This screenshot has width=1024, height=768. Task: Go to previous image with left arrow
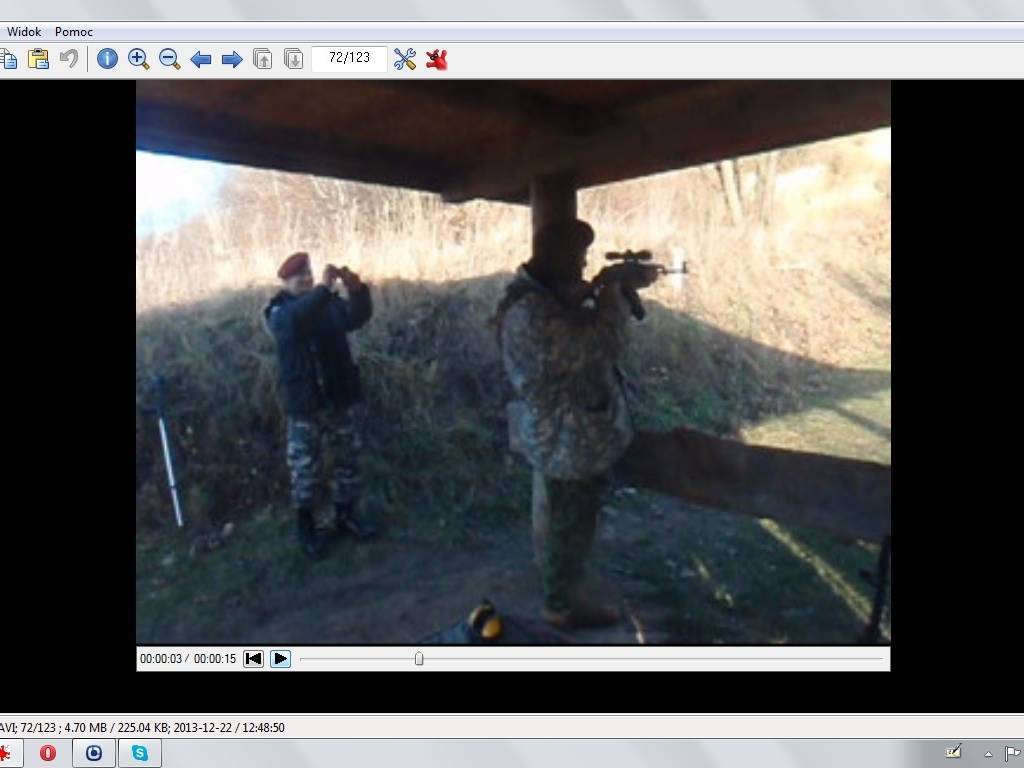pyautogui.click(x=200, y=59)
